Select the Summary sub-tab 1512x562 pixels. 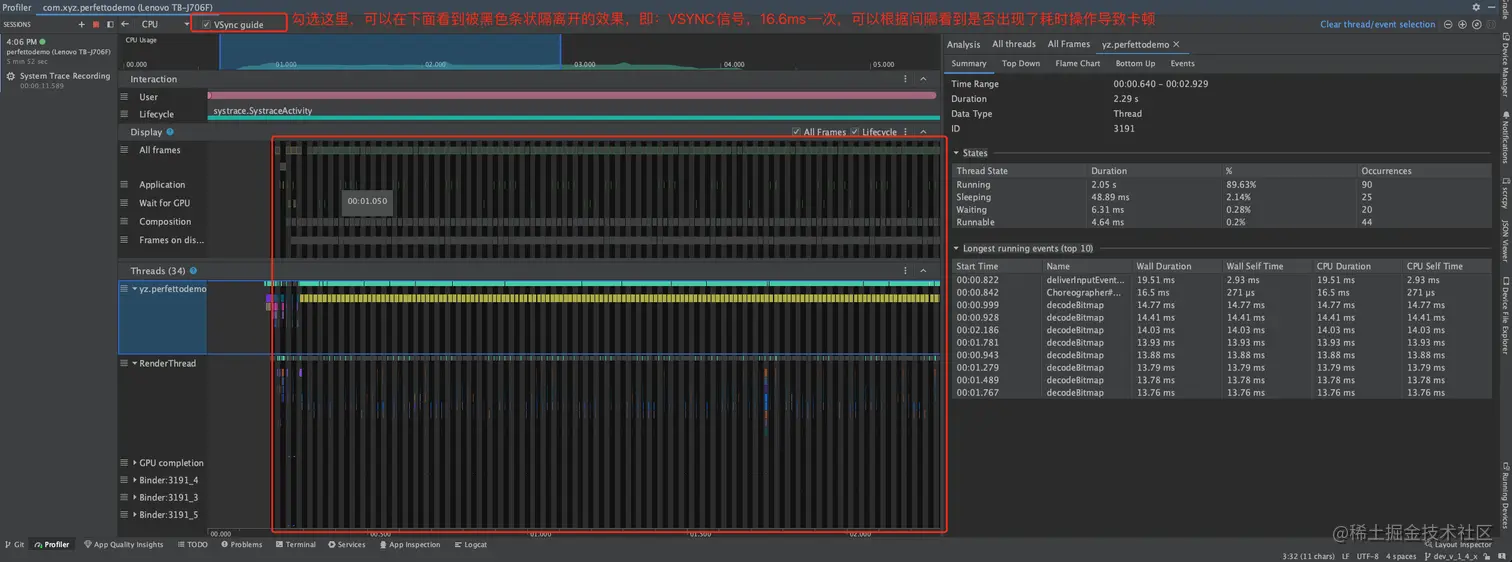pos(968,63)
